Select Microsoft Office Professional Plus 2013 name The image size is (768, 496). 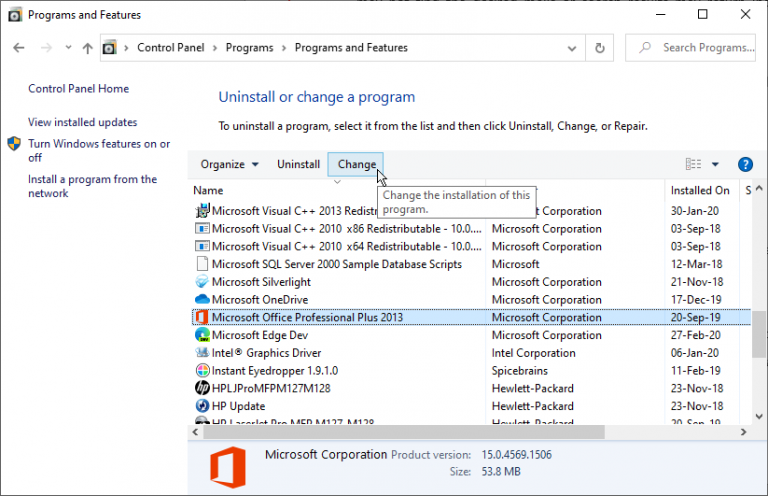307,317
